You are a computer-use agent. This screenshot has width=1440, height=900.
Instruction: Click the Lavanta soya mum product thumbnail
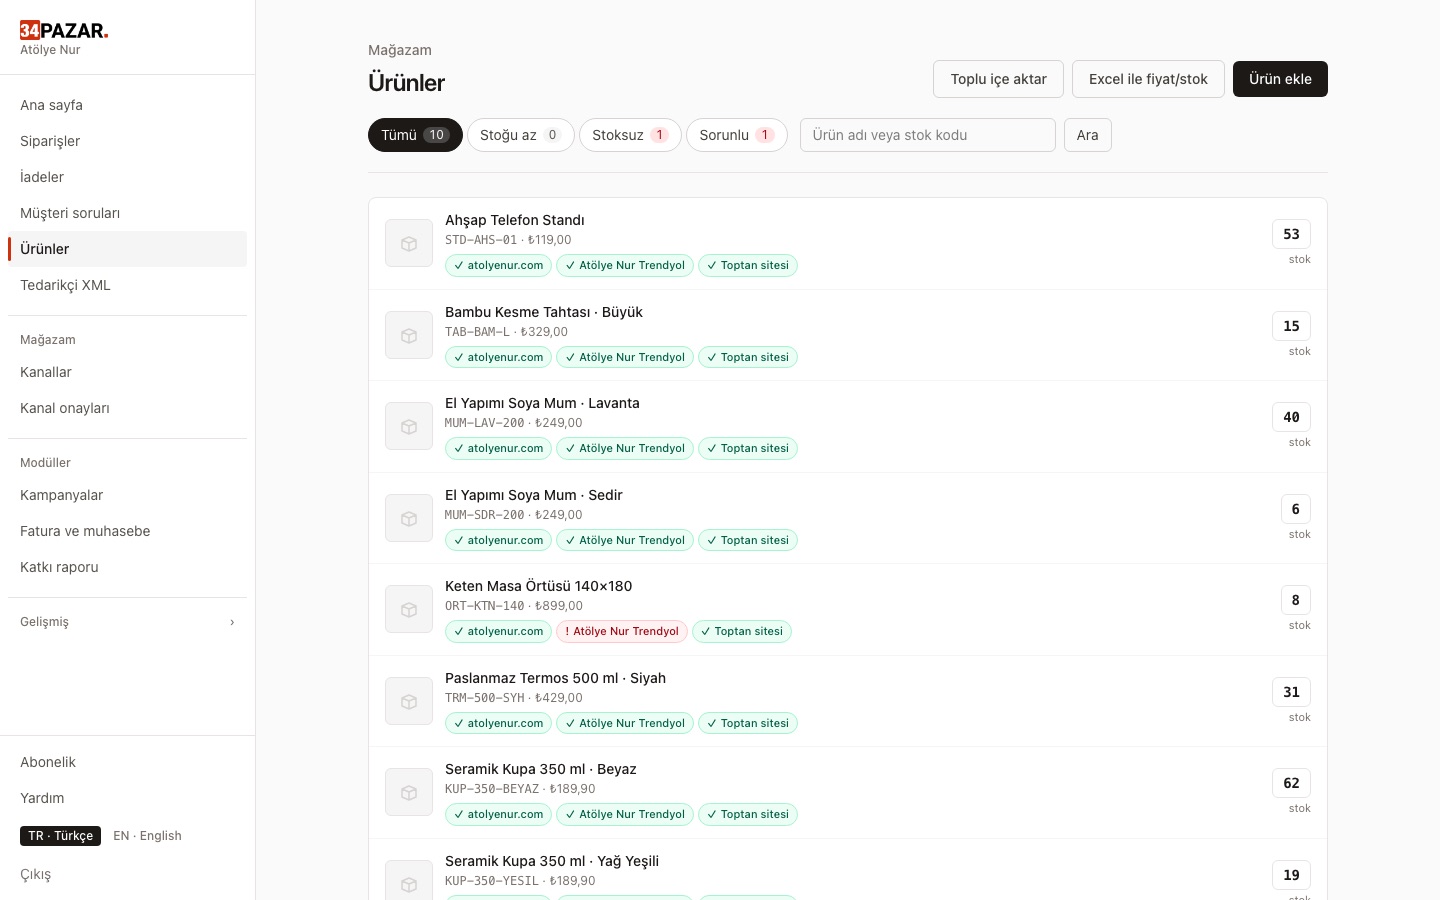pos(409,426)
